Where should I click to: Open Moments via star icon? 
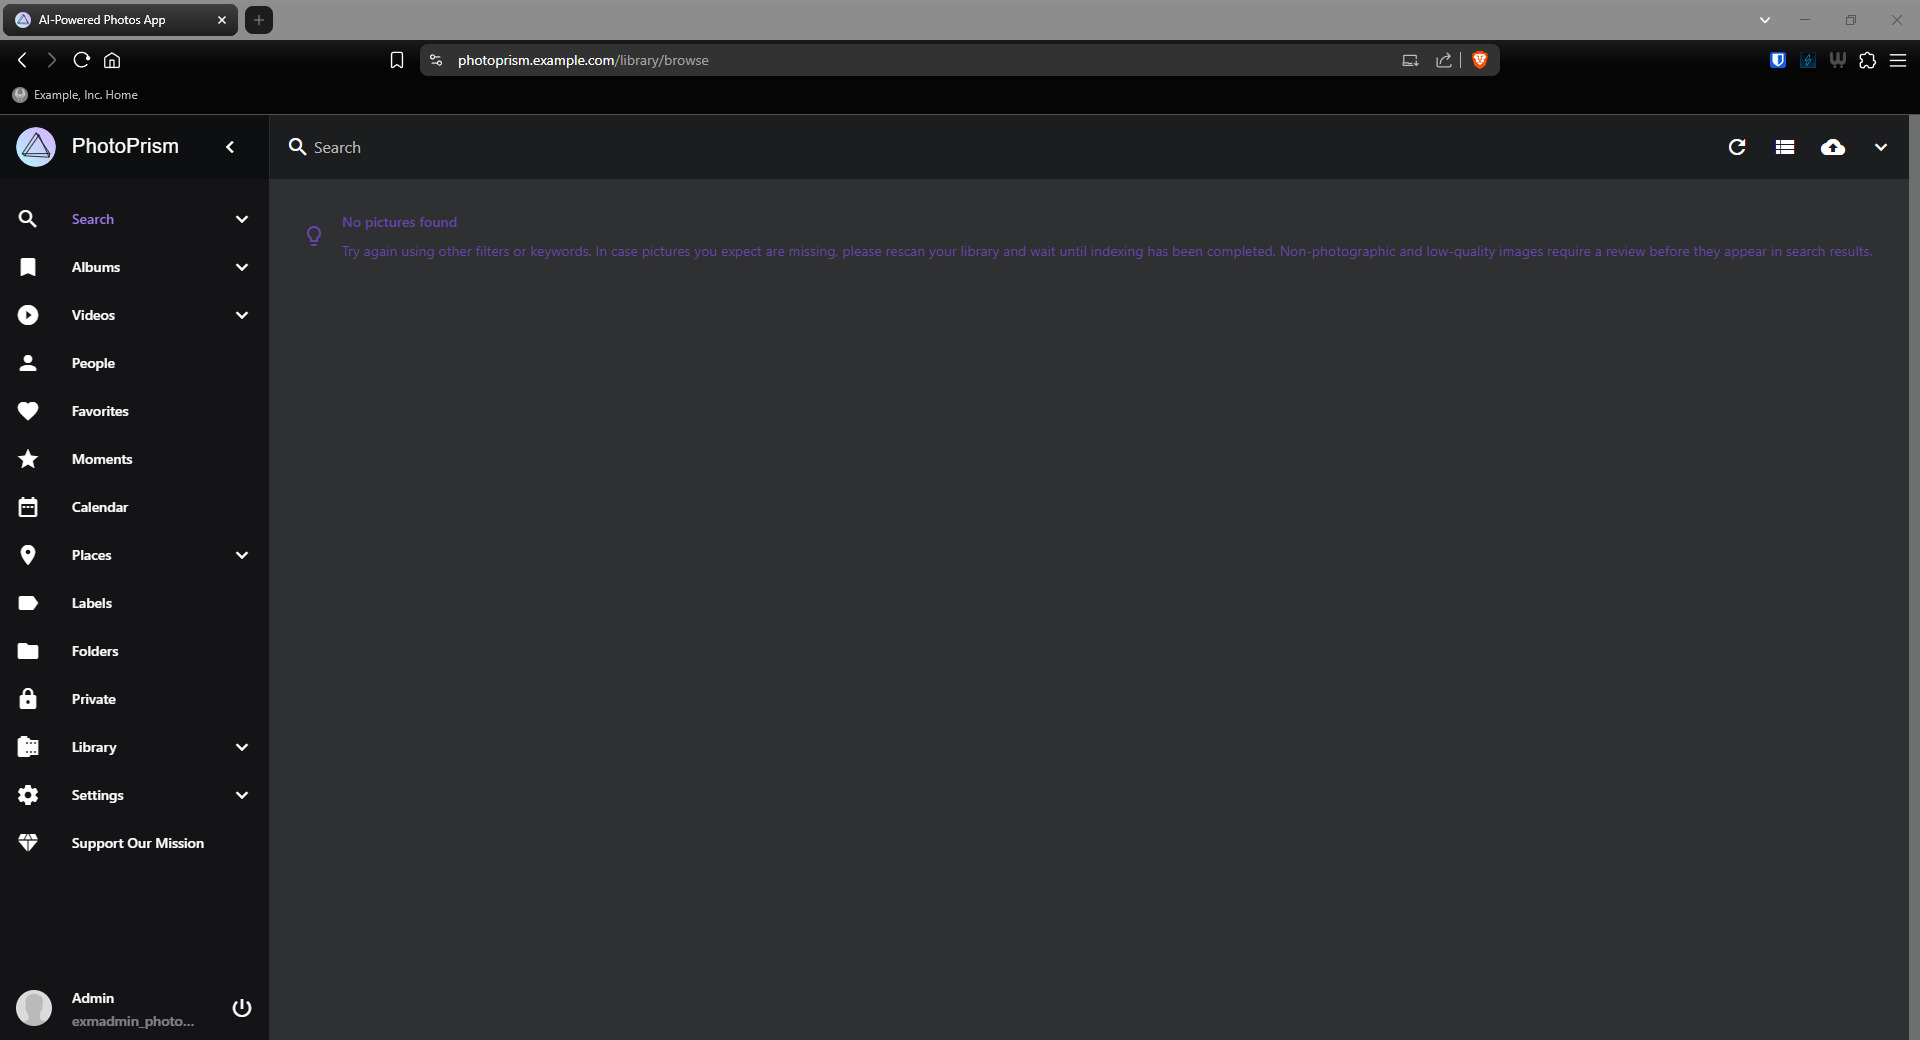[x=28, y=459]
